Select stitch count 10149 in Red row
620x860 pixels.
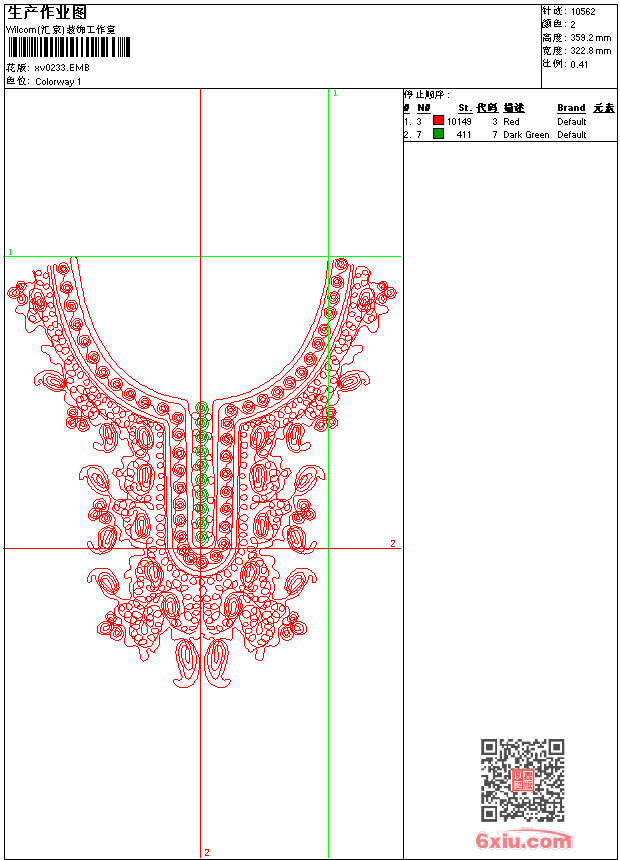tap(459, 122)
